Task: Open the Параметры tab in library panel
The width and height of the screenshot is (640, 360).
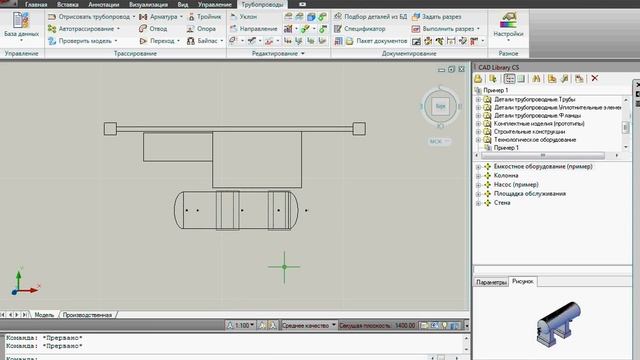Action: (x=491, y=282)
